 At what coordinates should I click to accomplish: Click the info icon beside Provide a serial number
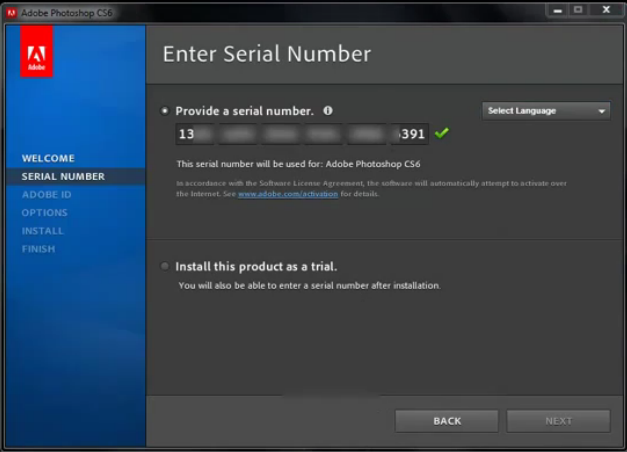[328, 111]
